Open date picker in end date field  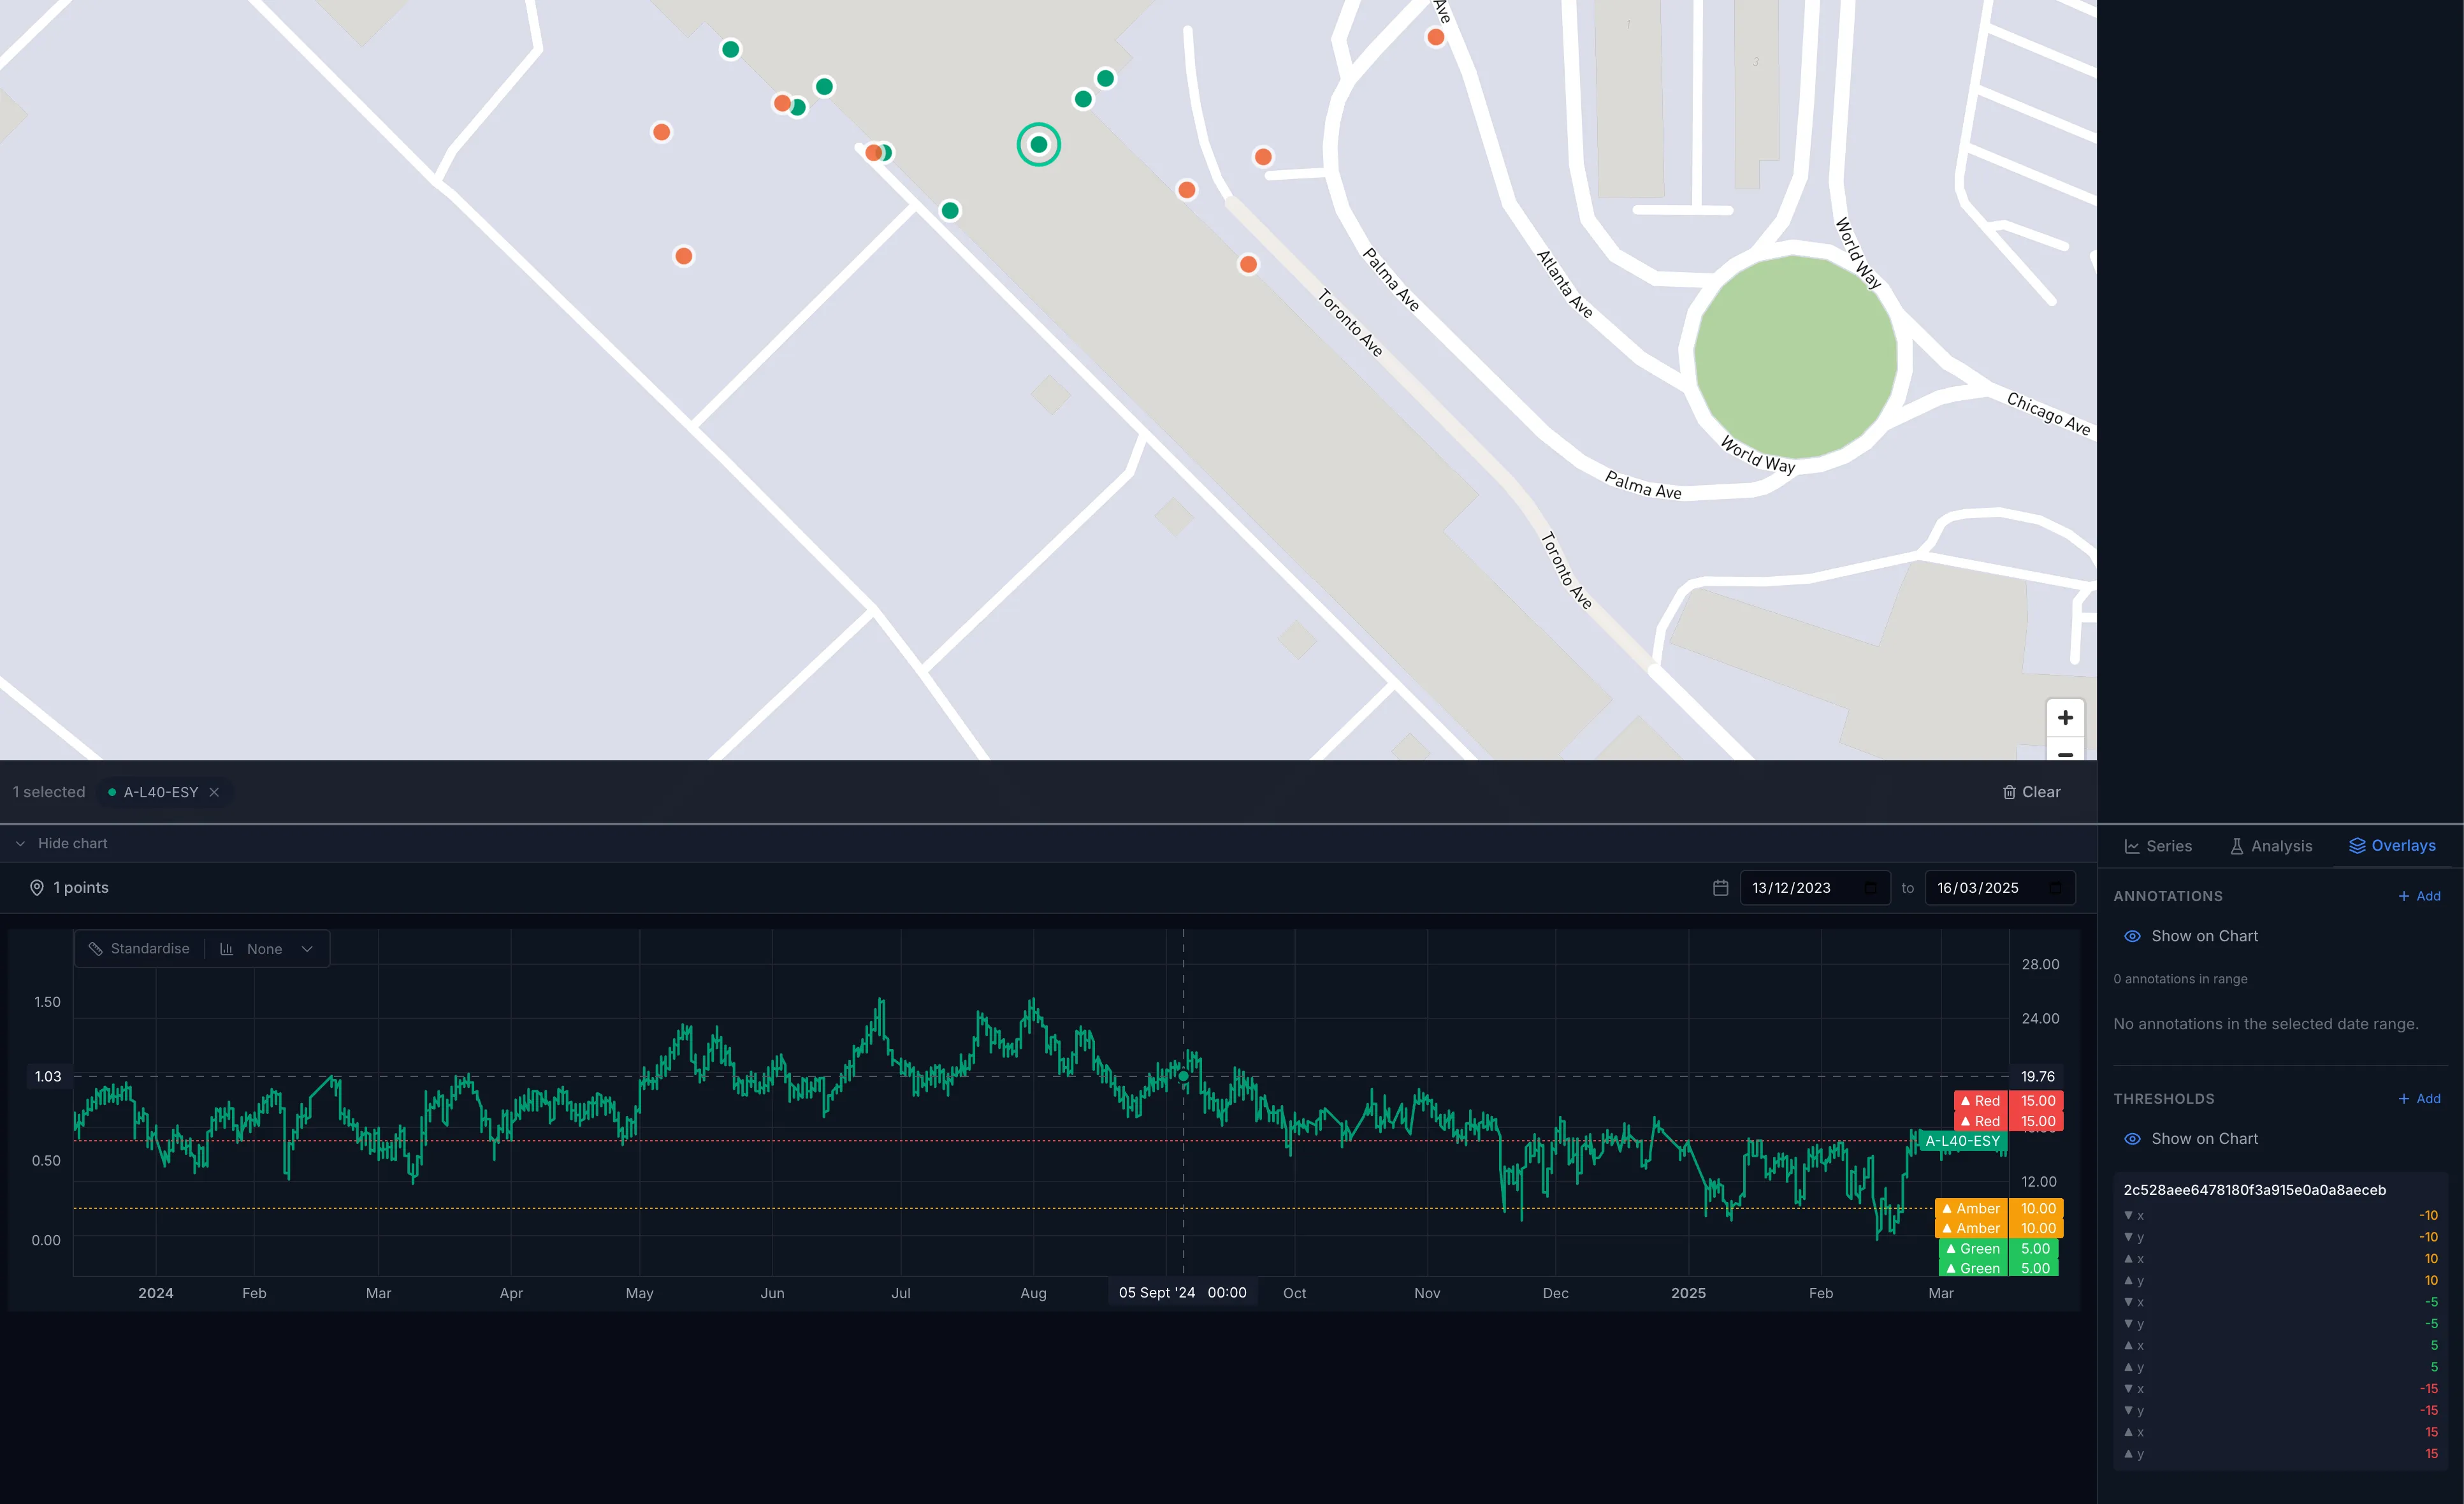[x=2055, y=888]
